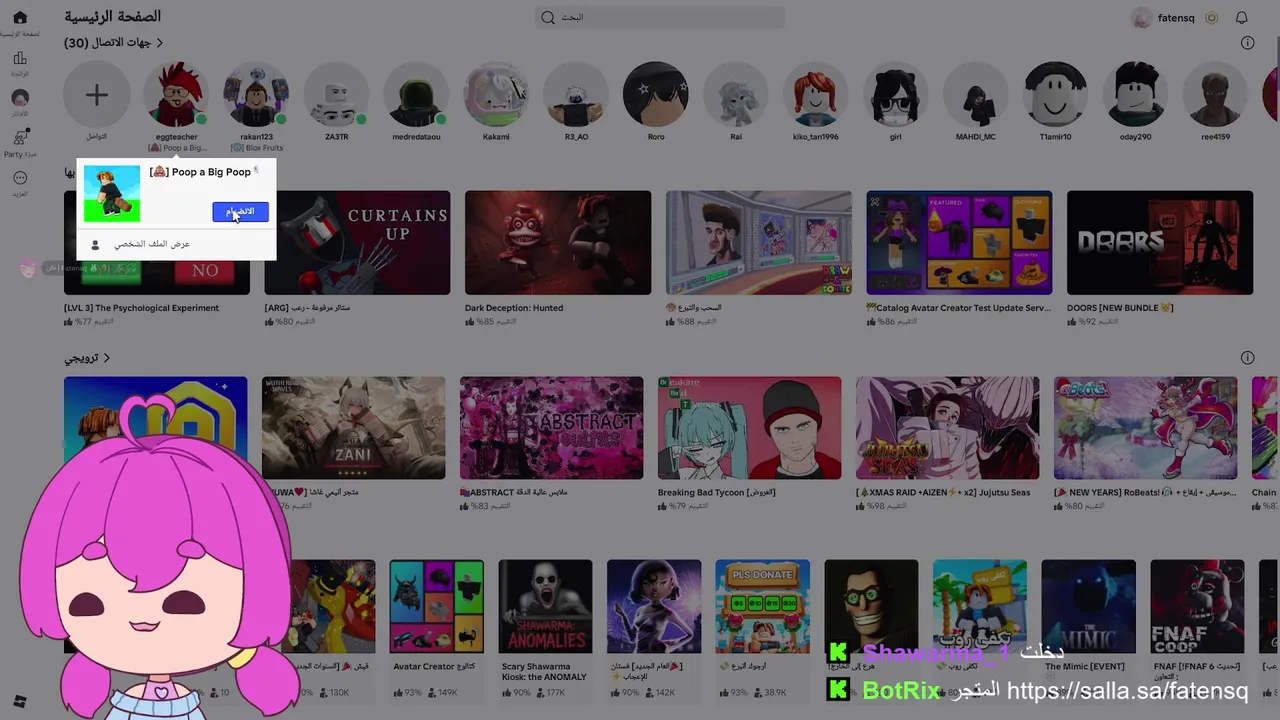
Task: Open the Home icon in the sidebar
Action: [19, 18]
